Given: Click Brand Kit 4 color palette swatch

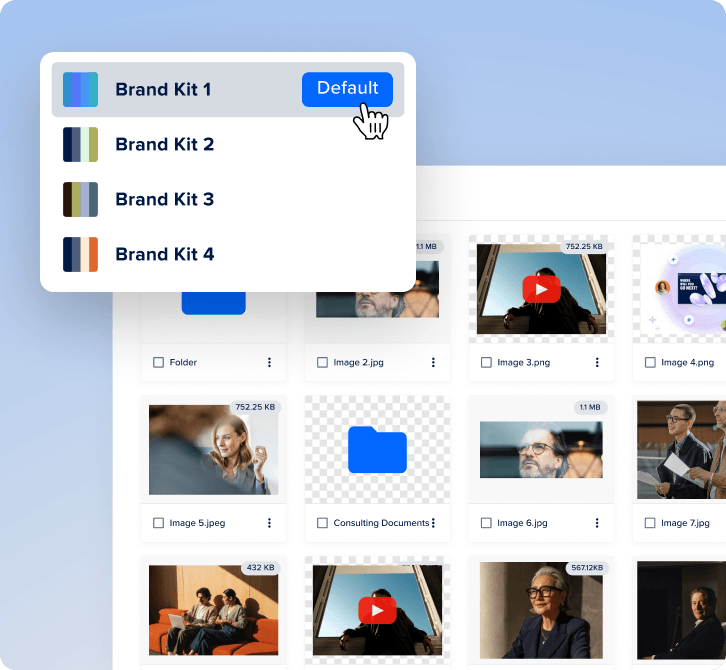Looking at the screenshot, I should [81, 254].
